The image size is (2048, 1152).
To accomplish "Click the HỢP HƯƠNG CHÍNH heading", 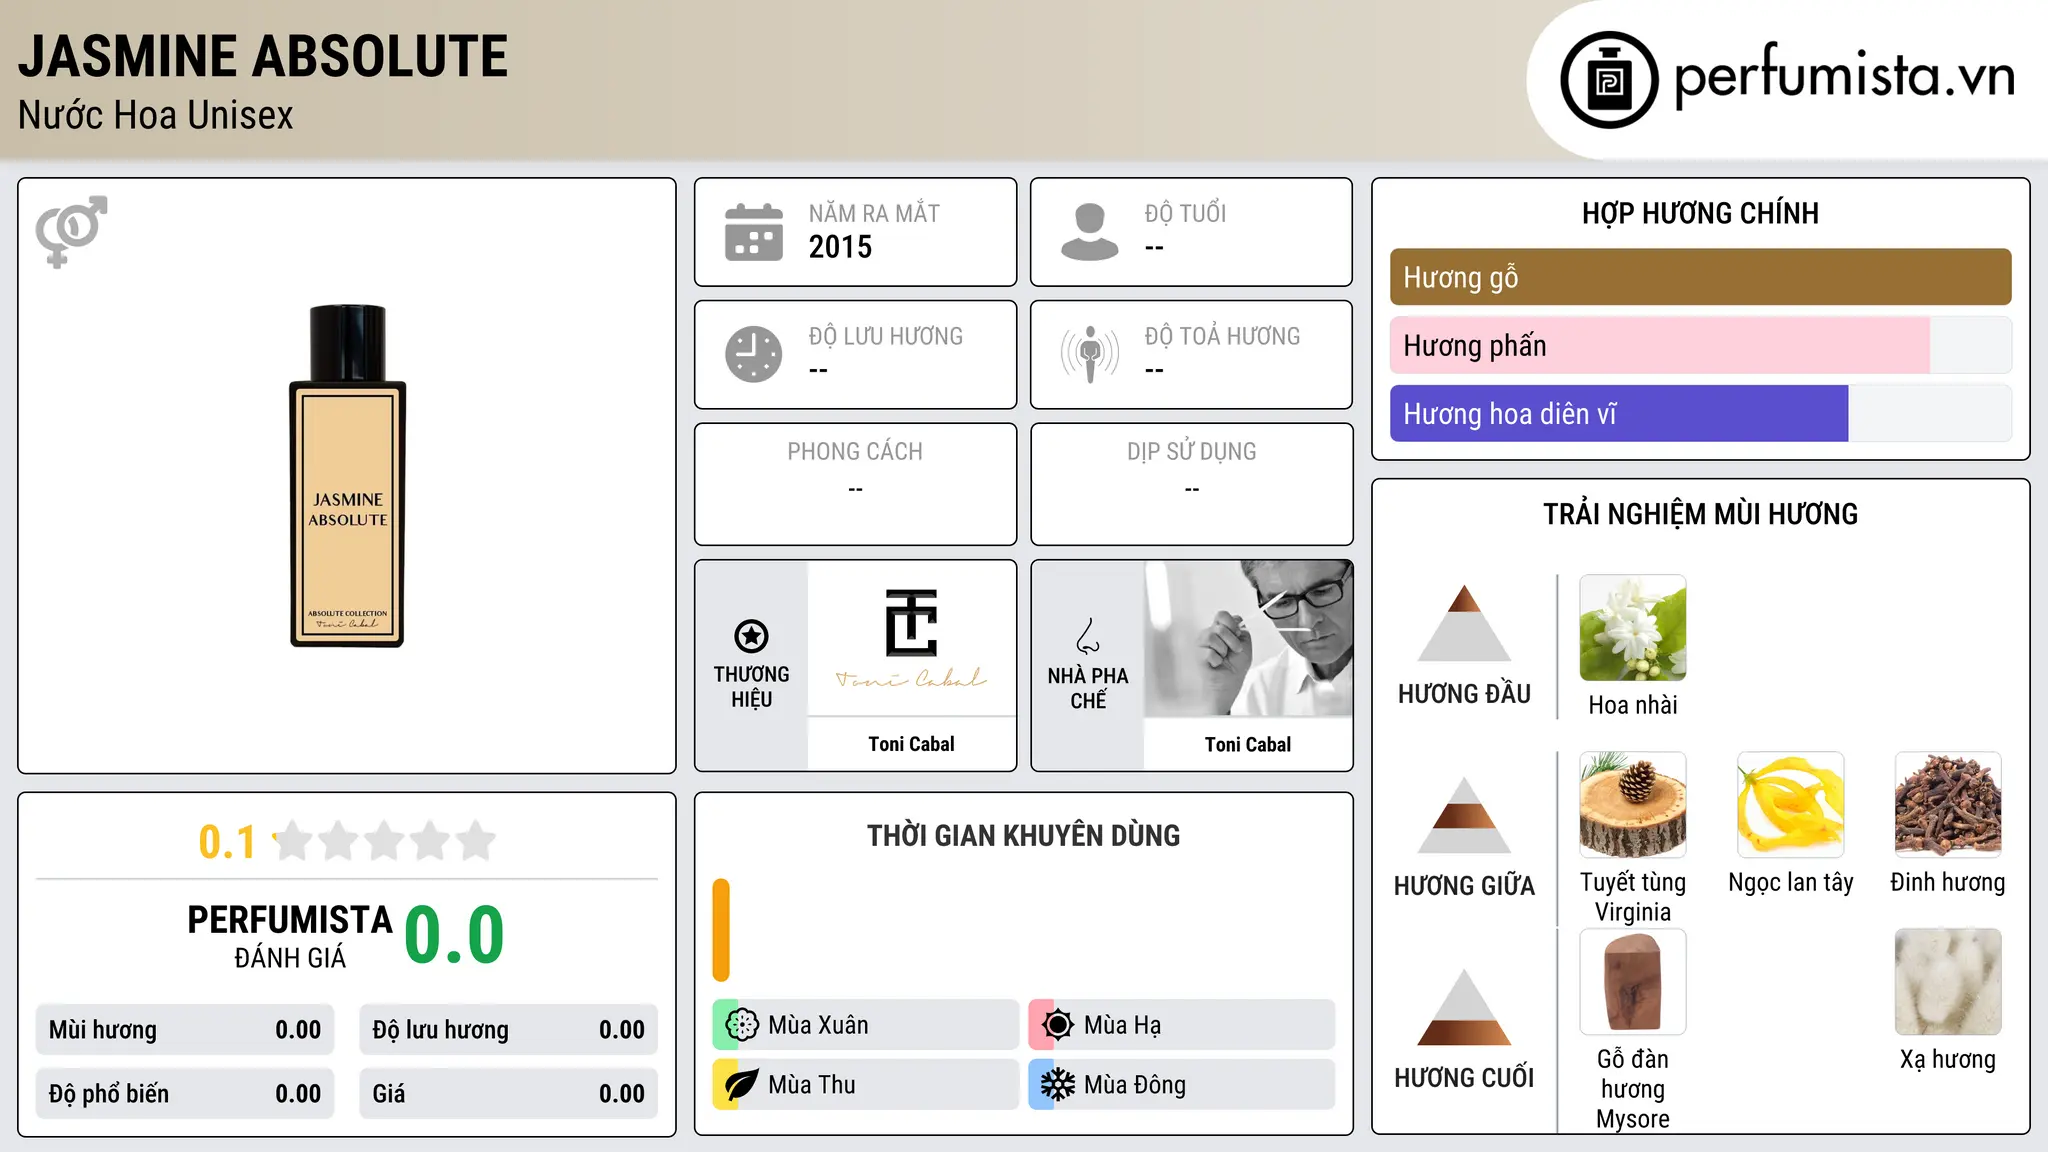I will point(1700,213).
